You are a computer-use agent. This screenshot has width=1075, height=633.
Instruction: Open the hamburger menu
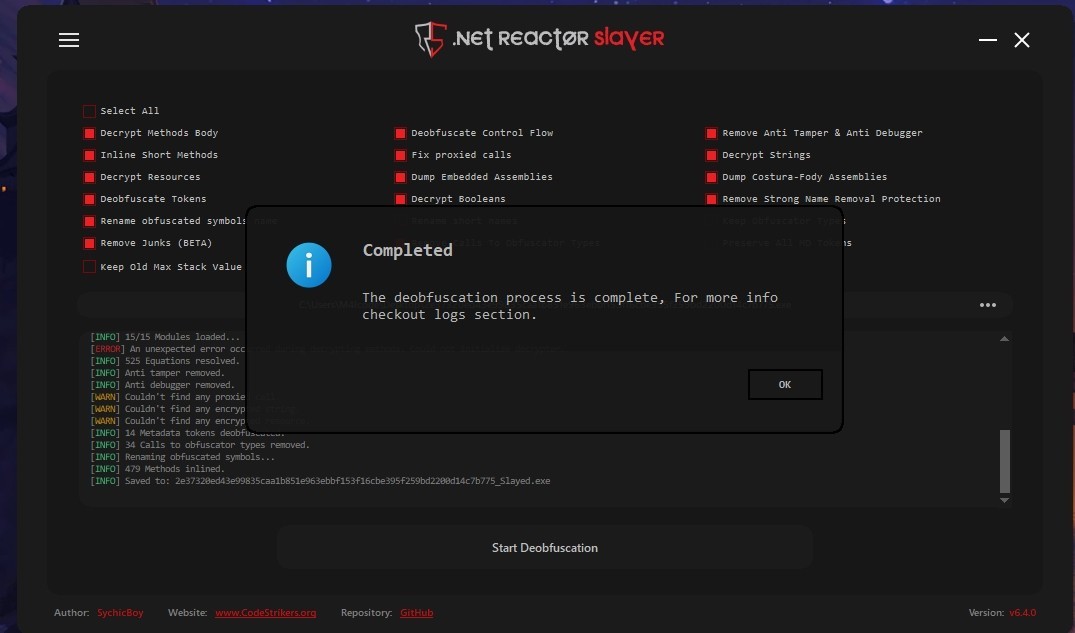click(x=69, y=40)
